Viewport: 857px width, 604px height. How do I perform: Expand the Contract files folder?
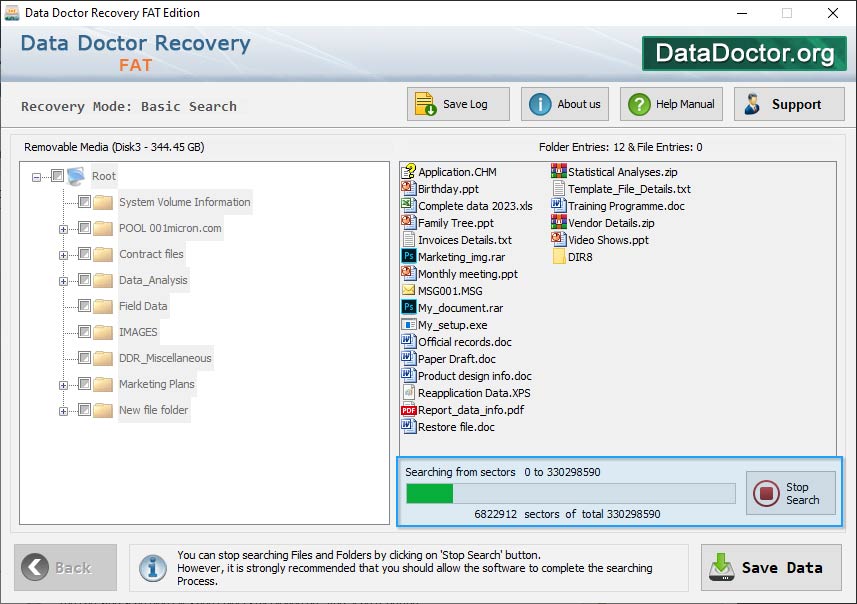(x=63, y=255)
